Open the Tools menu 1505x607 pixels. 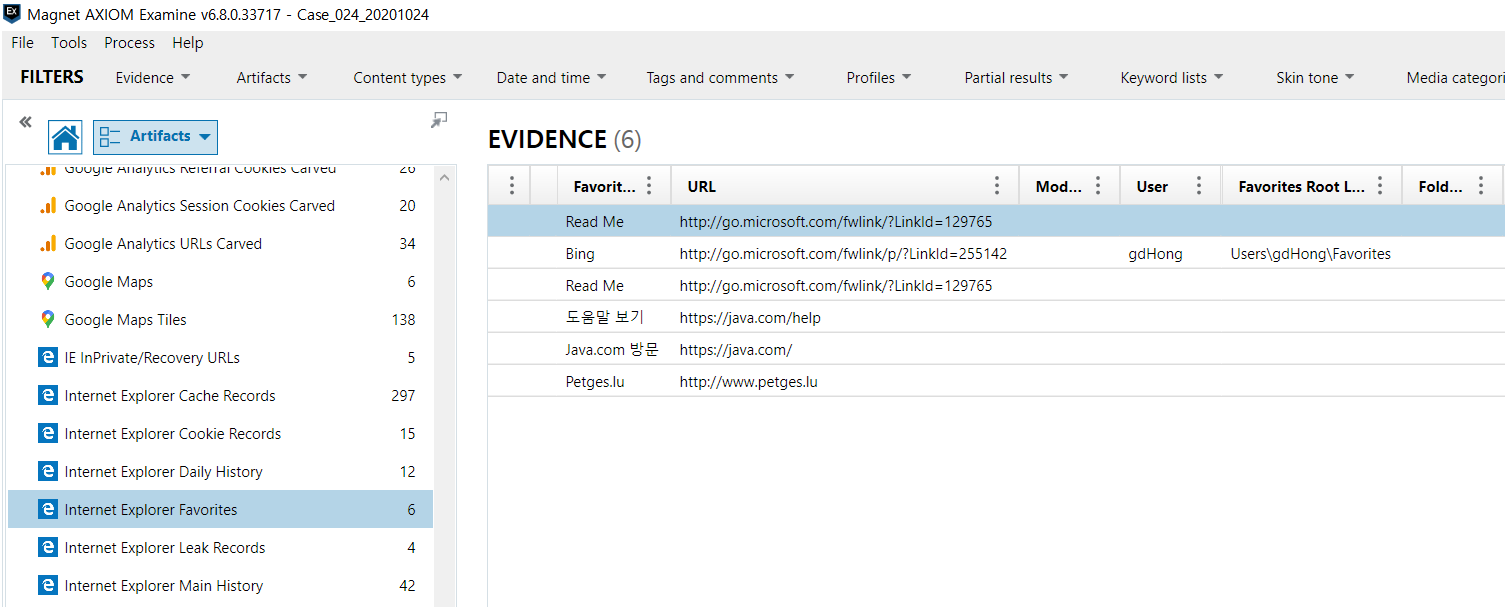click(69, 43)
